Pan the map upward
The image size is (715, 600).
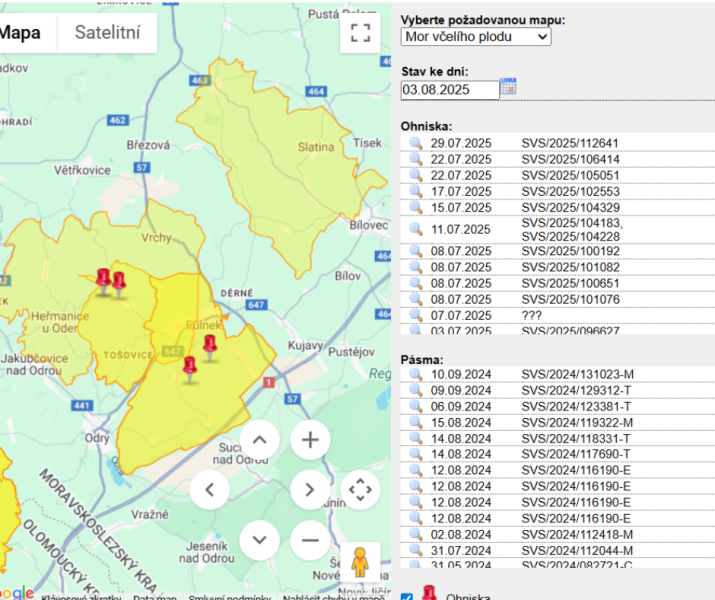(x=259, y=440)
